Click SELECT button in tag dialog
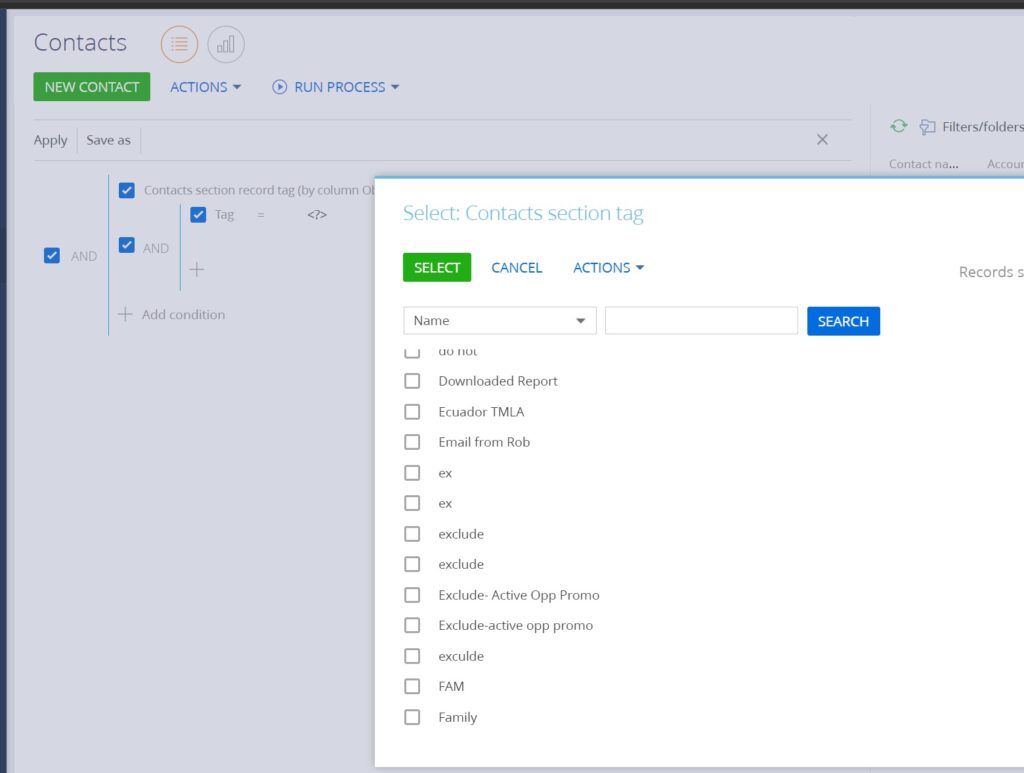Image resolution: width=1024 pixels, height=773 pixels. (437, 268)
